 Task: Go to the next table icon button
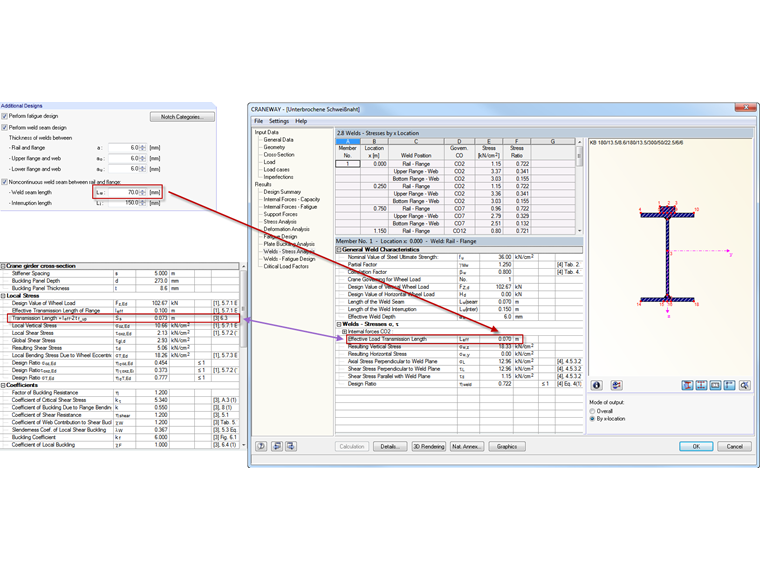pyautogui.click(x=291, y=446)
